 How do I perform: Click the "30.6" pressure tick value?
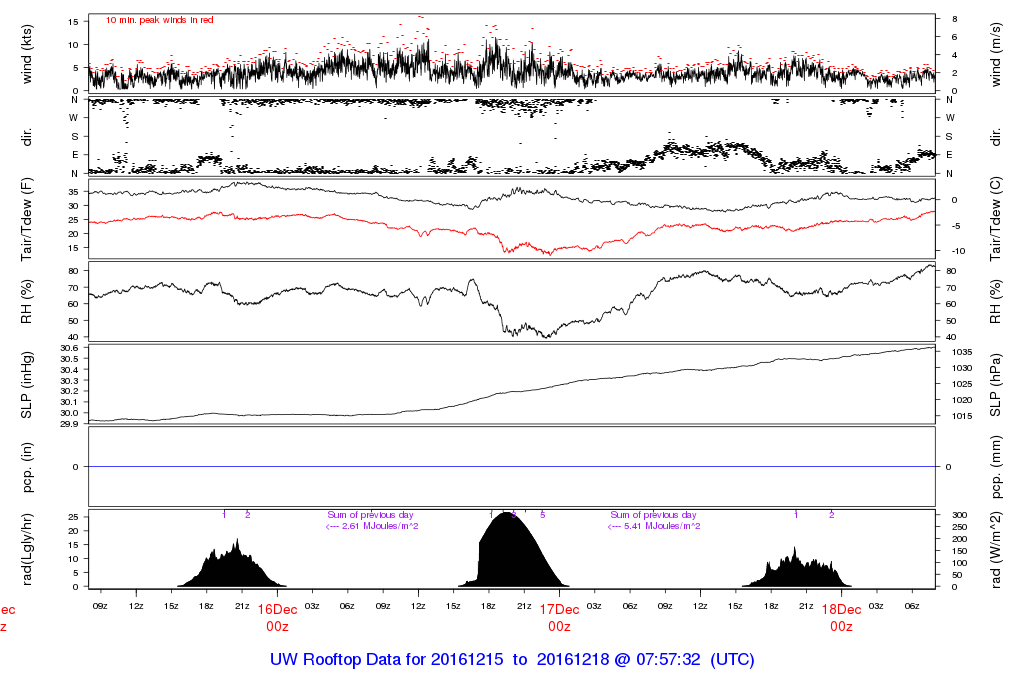(69, 348)
